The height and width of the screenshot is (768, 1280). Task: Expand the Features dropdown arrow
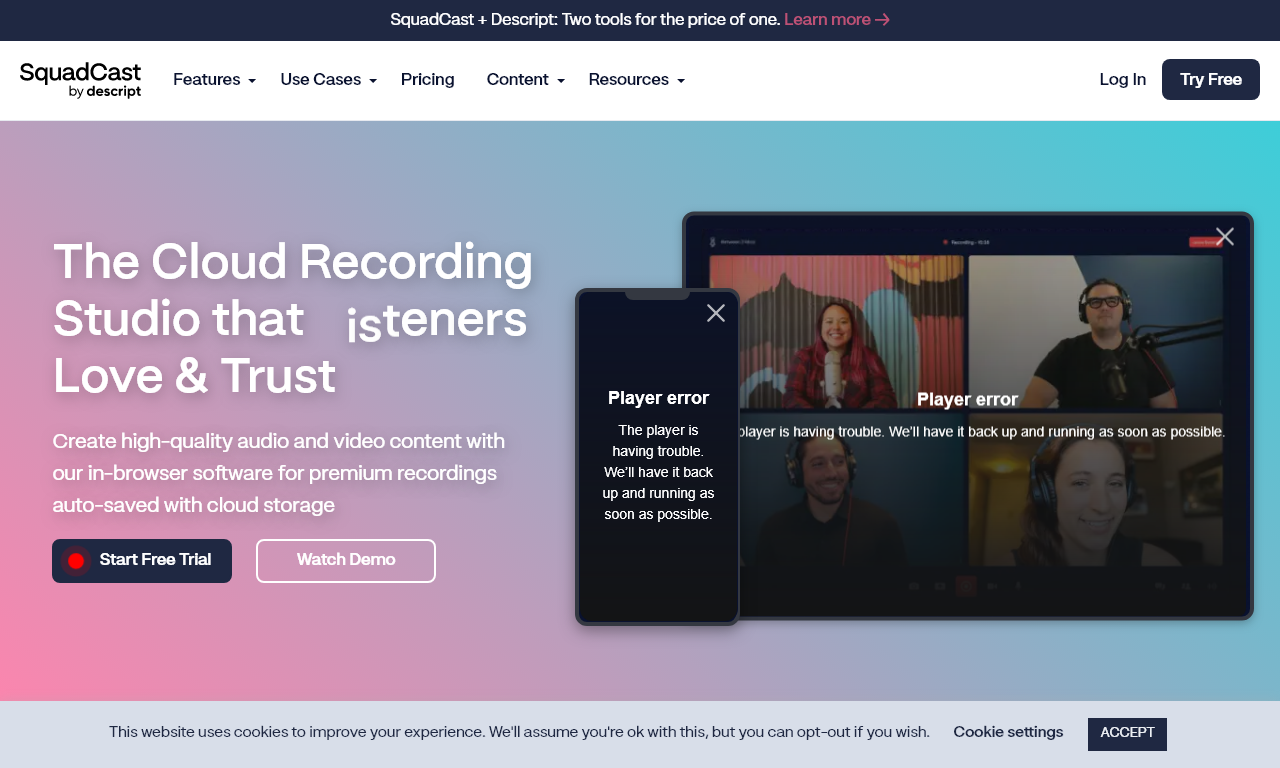252,81
